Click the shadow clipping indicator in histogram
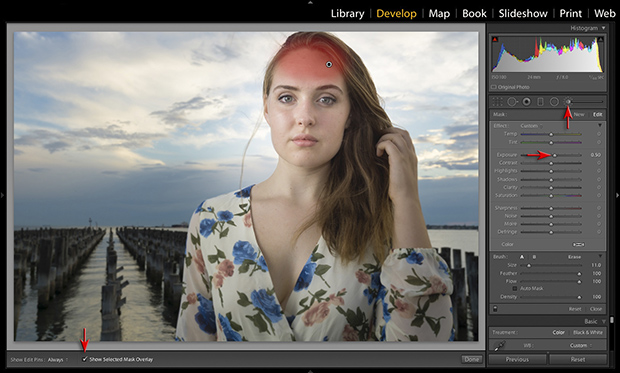The image size is (620, 373). (495, 40)
